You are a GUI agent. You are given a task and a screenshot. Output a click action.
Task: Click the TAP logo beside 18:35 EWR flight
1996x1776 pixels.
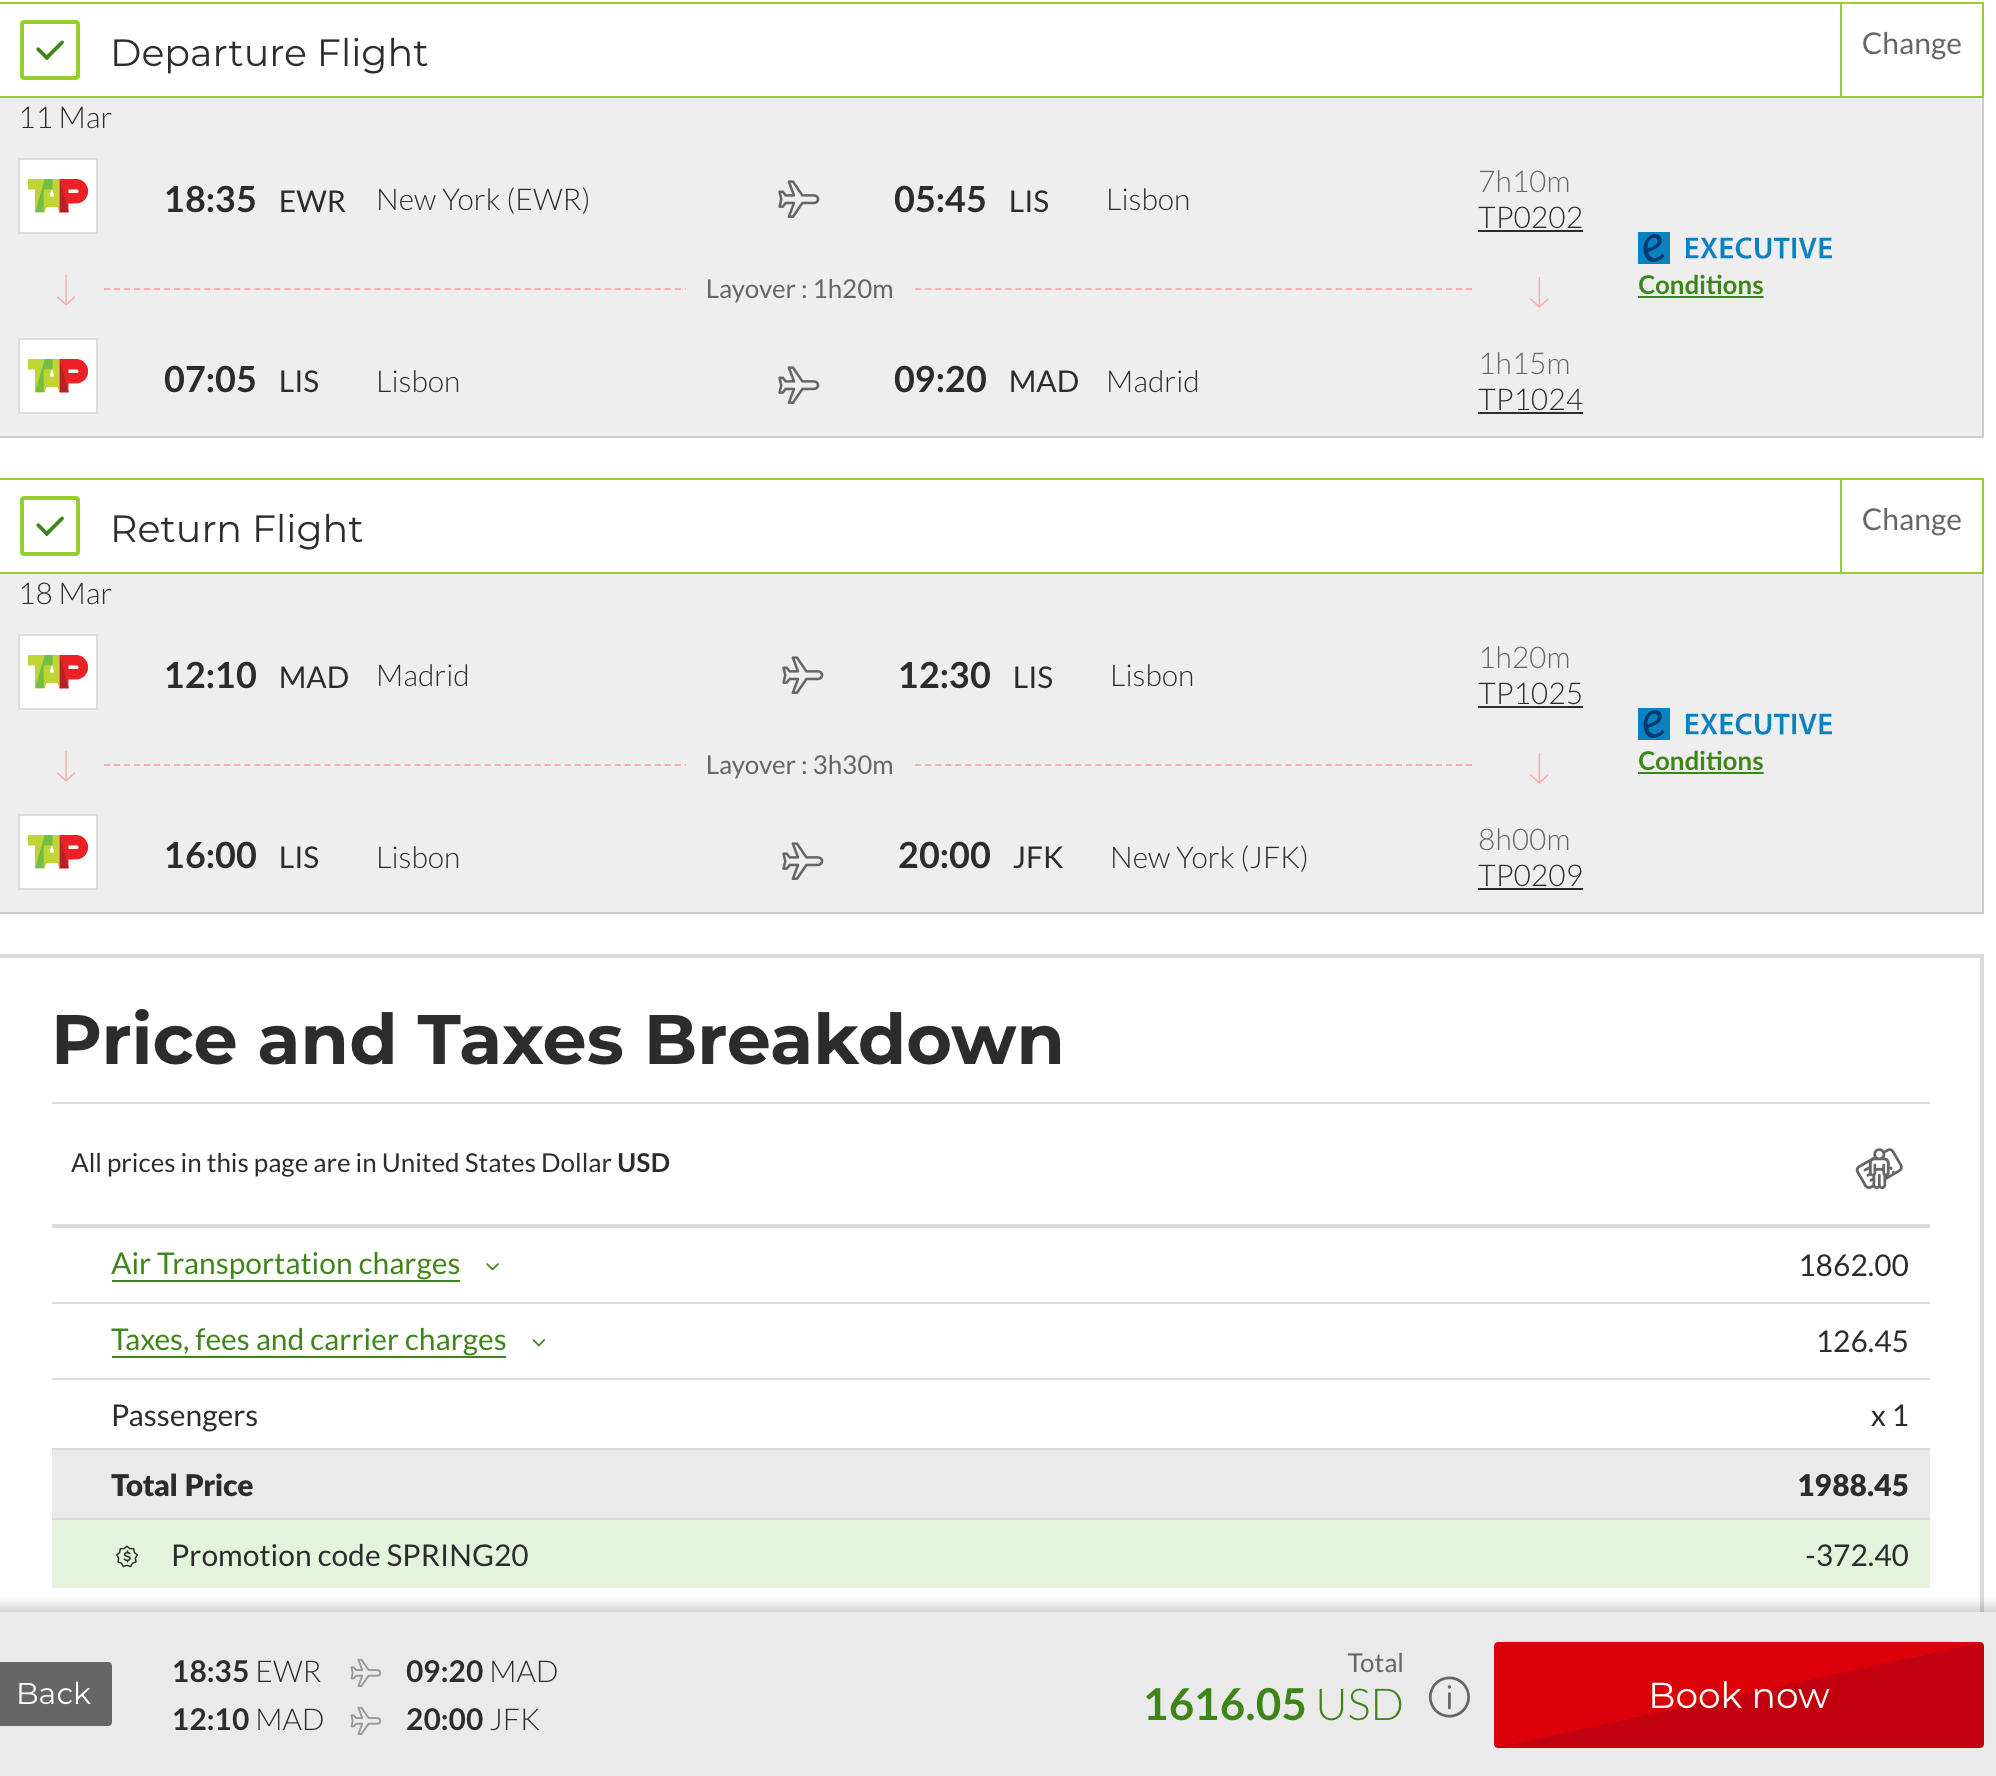point(58,196)
